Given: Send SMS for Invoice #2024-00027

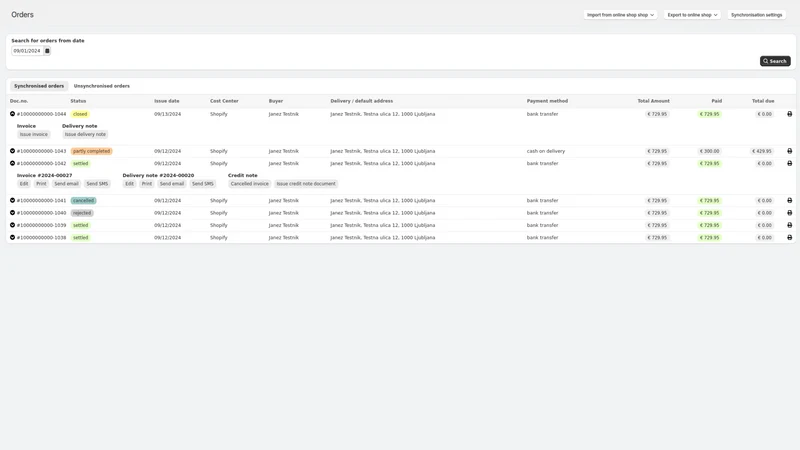Looking at the screenshot, I should point(97,184).
